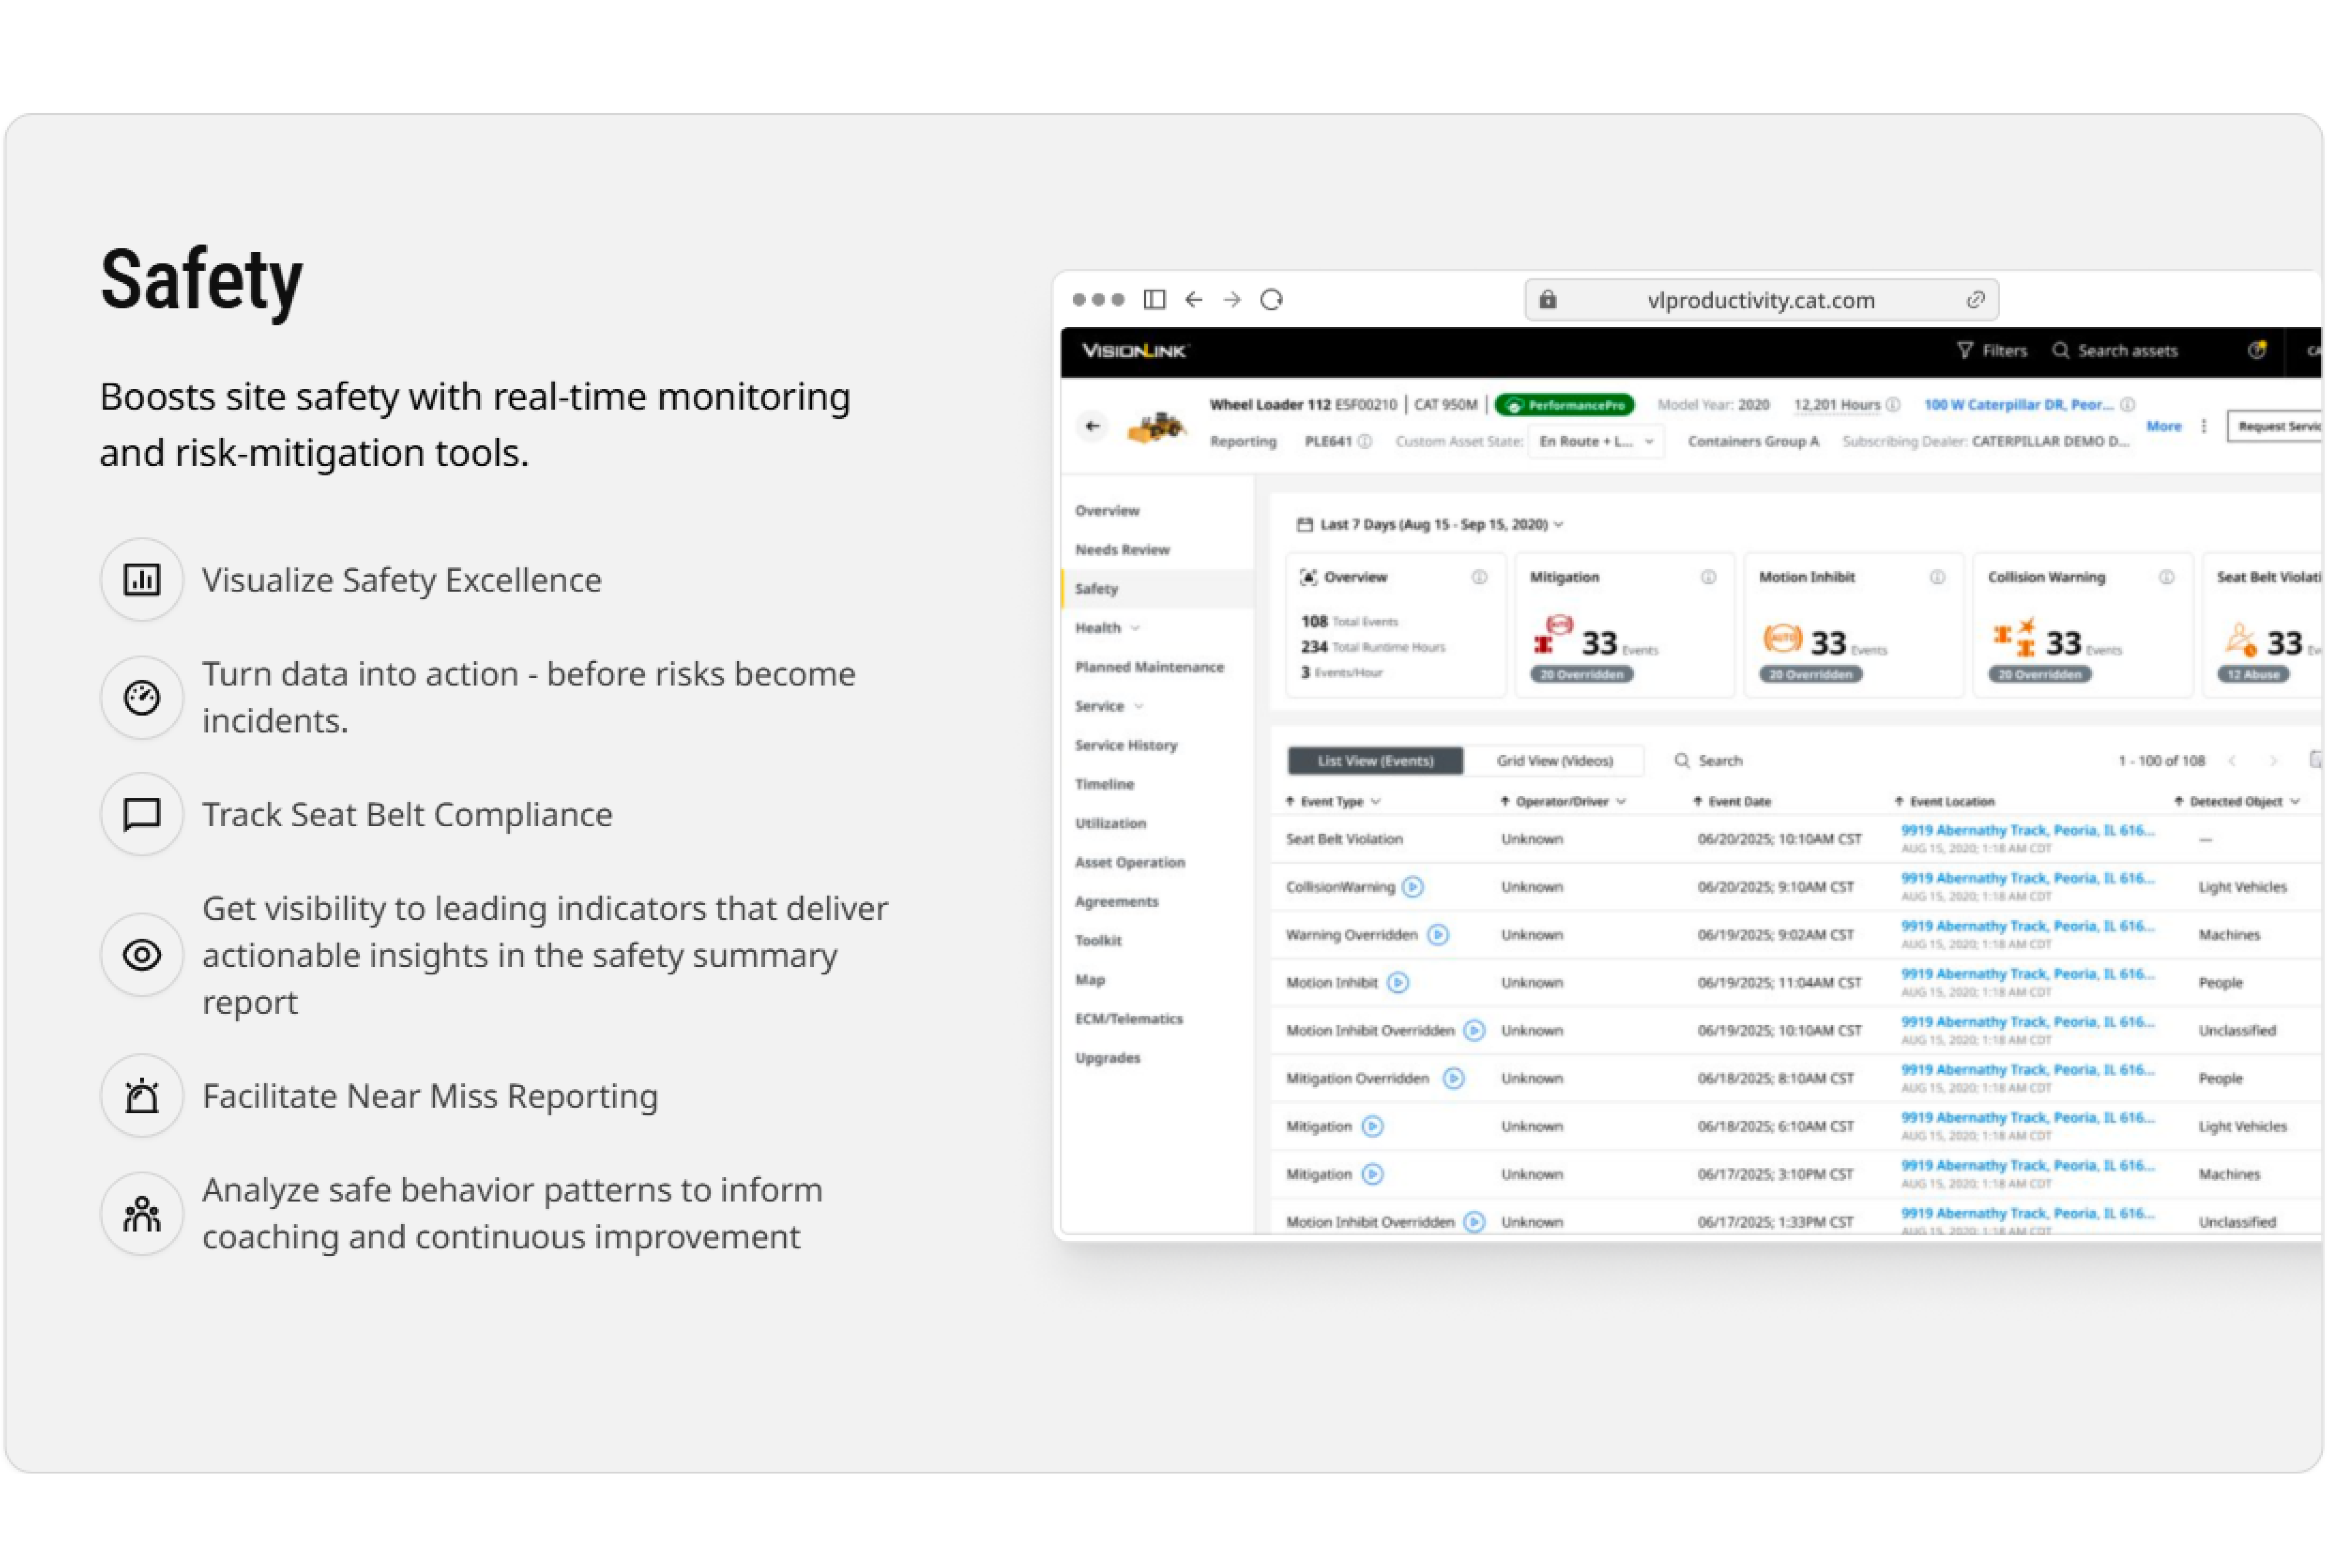Click info icon on Mitigation card
This screenshot has width=2352, height=1568.
coord(1709,578)
